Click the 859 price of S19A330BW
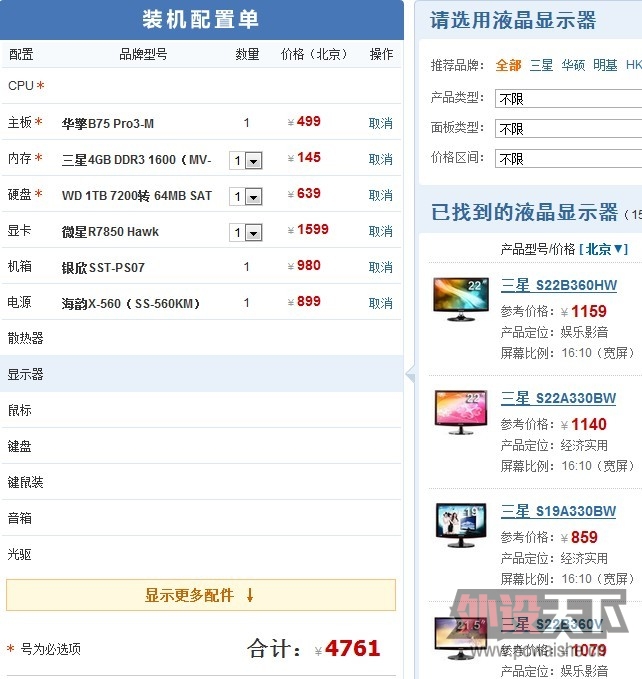The height and width of the screenshot is (679, 642). tap(584, 537)
